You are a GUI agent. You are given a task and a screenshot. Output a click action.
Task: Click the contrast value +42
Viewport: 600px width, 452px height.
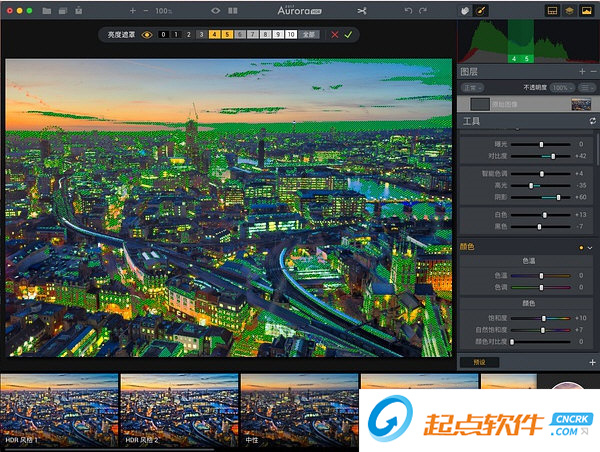[580, 156]
